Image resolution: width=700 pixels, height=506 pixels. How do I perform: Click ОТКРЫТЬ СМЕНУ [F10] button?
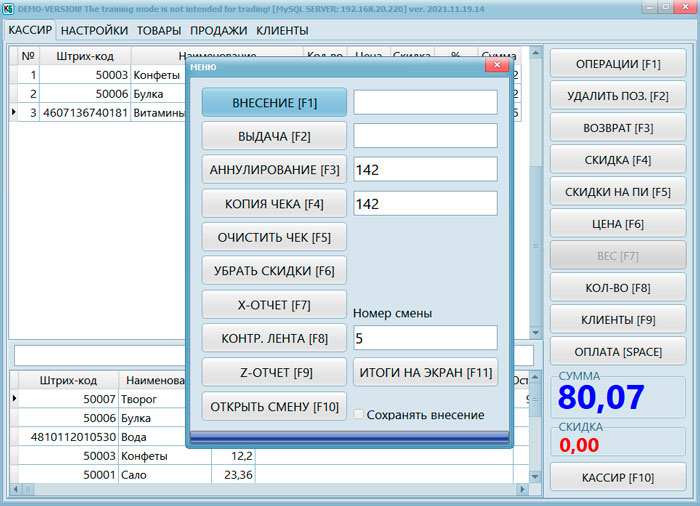coord(274,406)
